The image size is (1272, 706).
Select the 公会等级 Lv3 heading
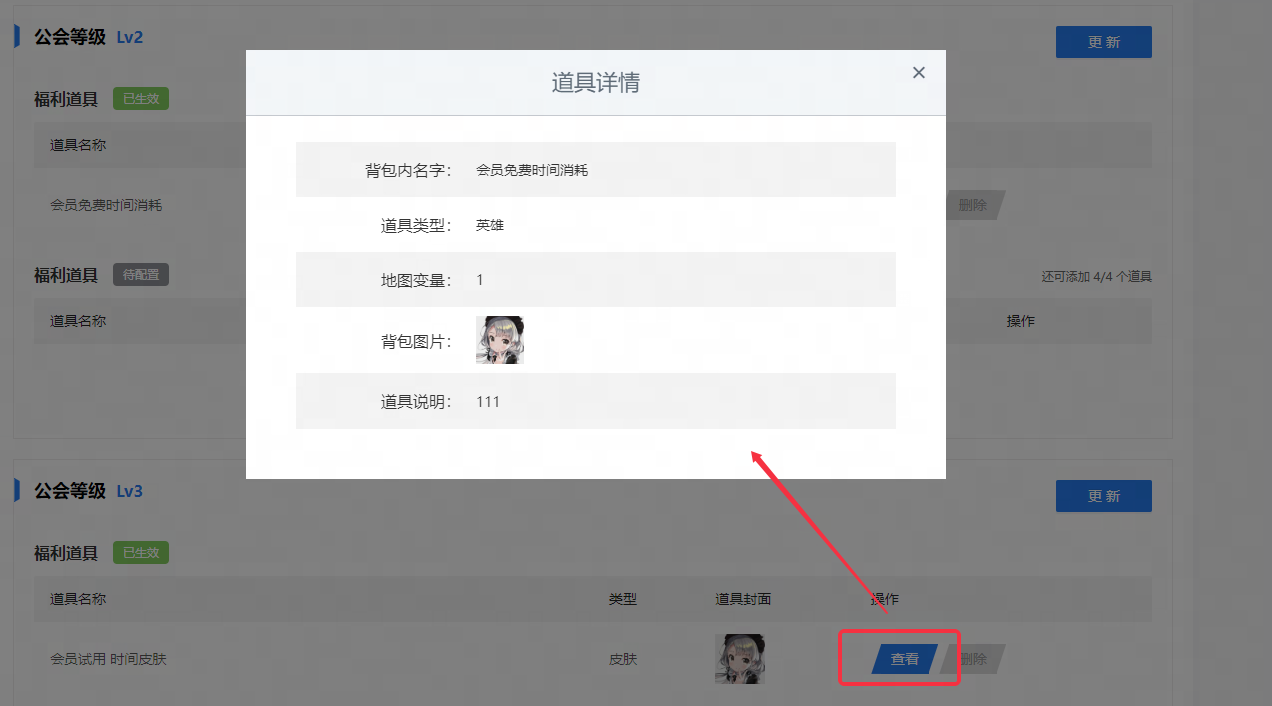point(89,491)
